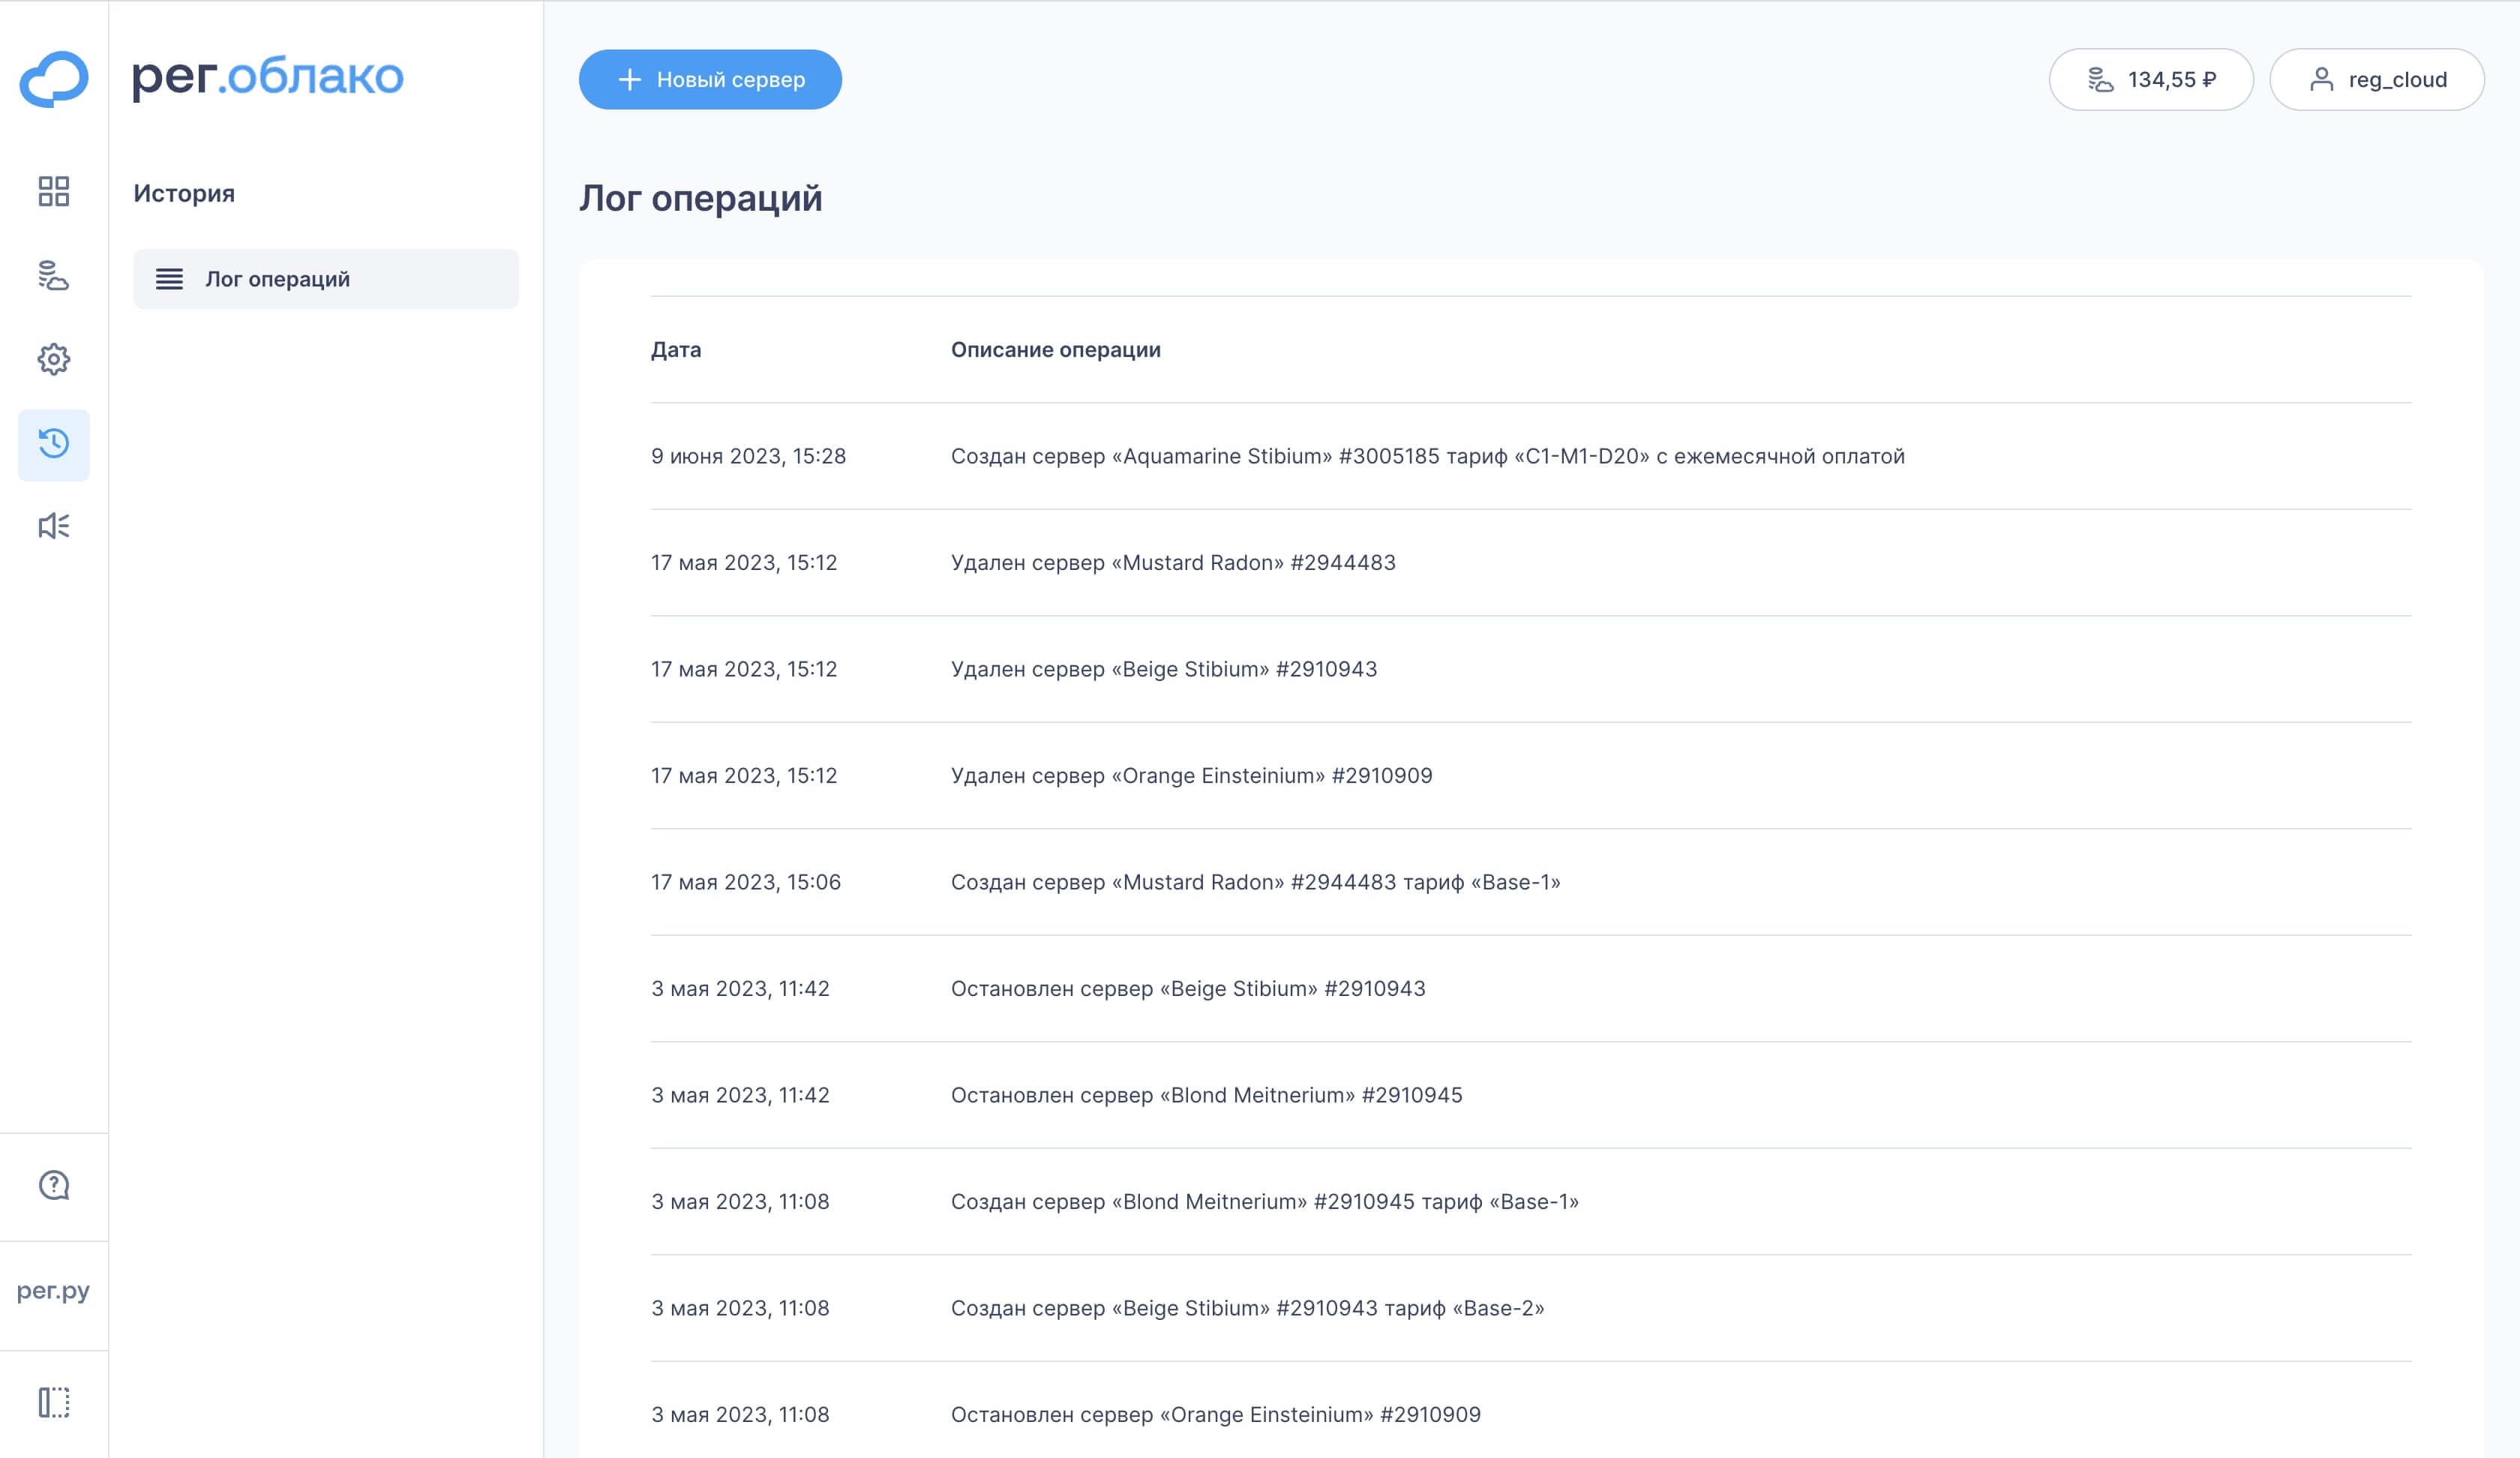2520x1458 pixels.
Task: Open the 134,55 ₽ balance button
Action: pyautogui.click(x=2151, y=79)
